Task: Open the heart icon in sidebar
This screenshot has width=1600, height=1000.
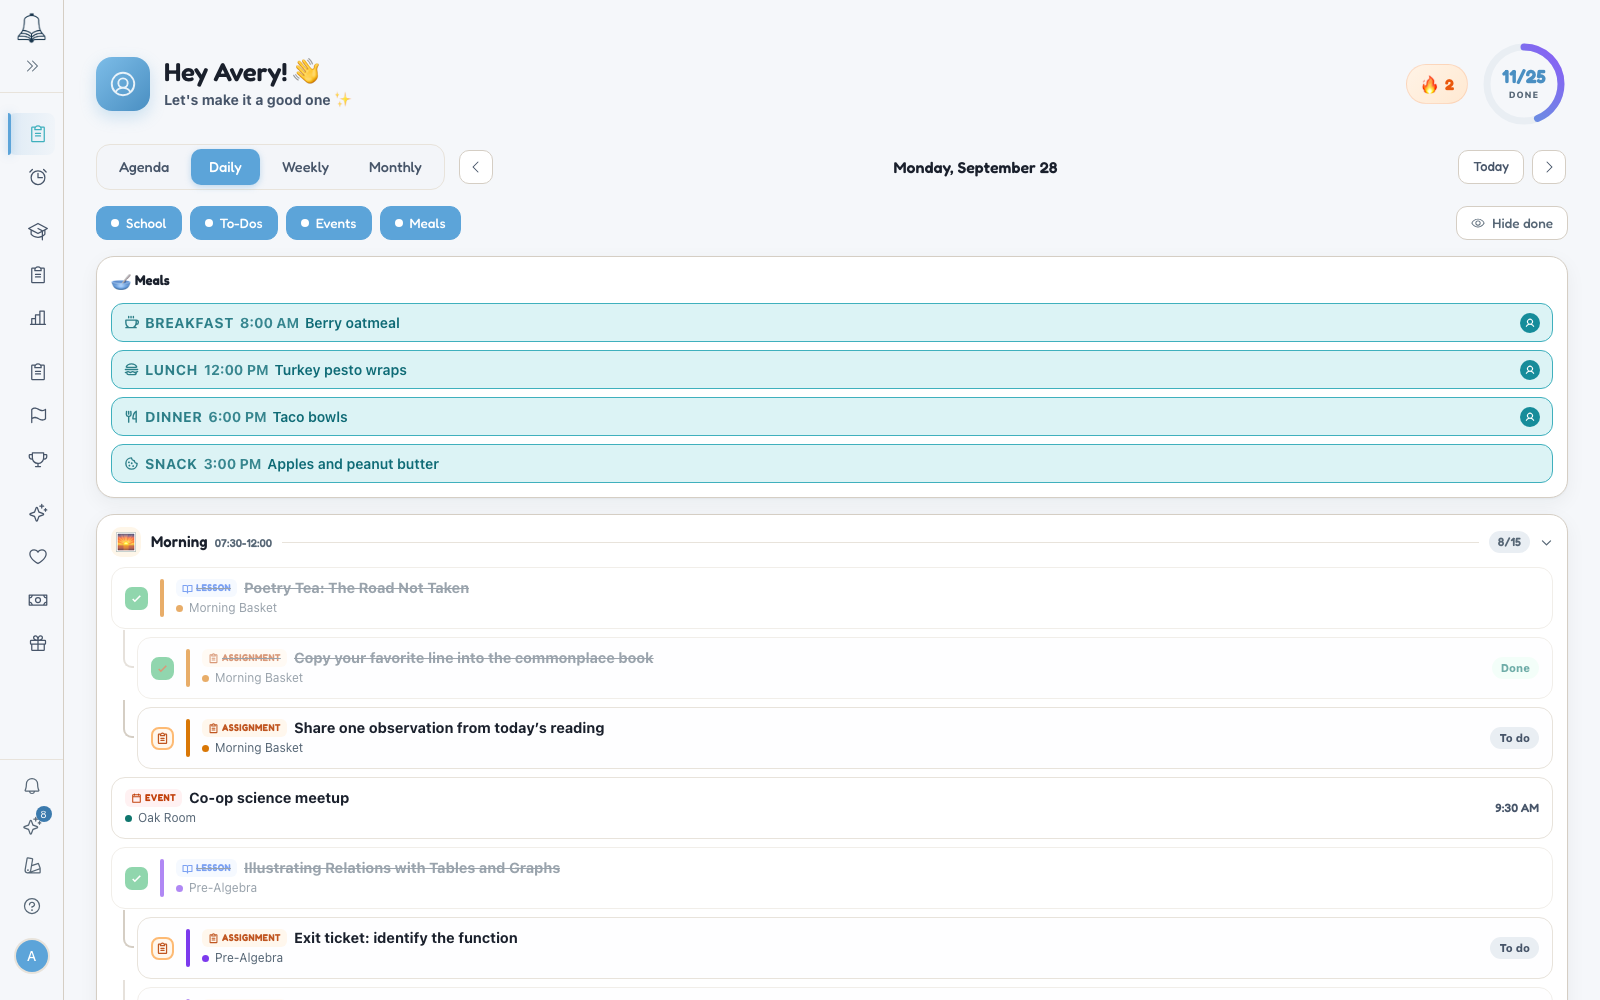Action: click(38, 556)
